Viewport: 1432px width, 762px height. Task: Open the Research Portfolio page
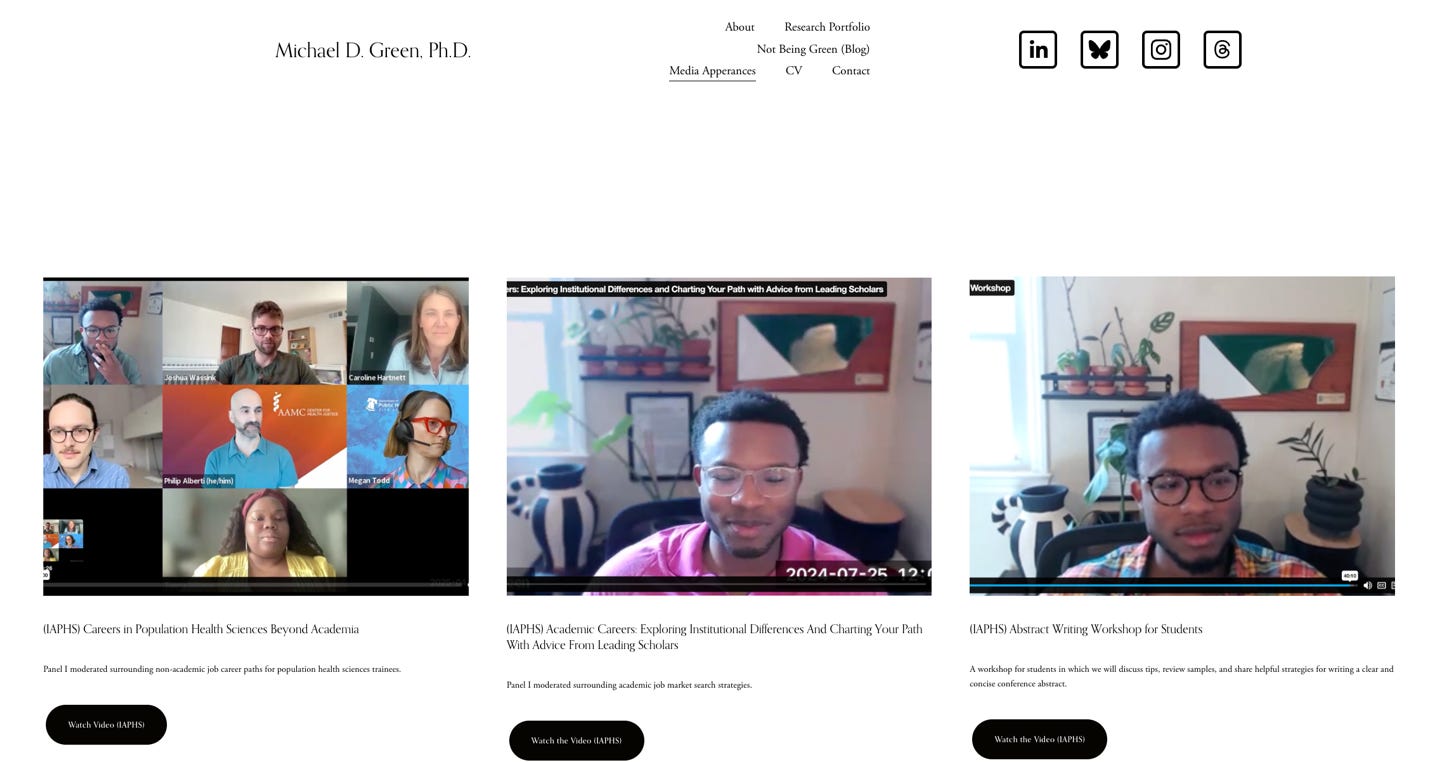pos(827,27)
